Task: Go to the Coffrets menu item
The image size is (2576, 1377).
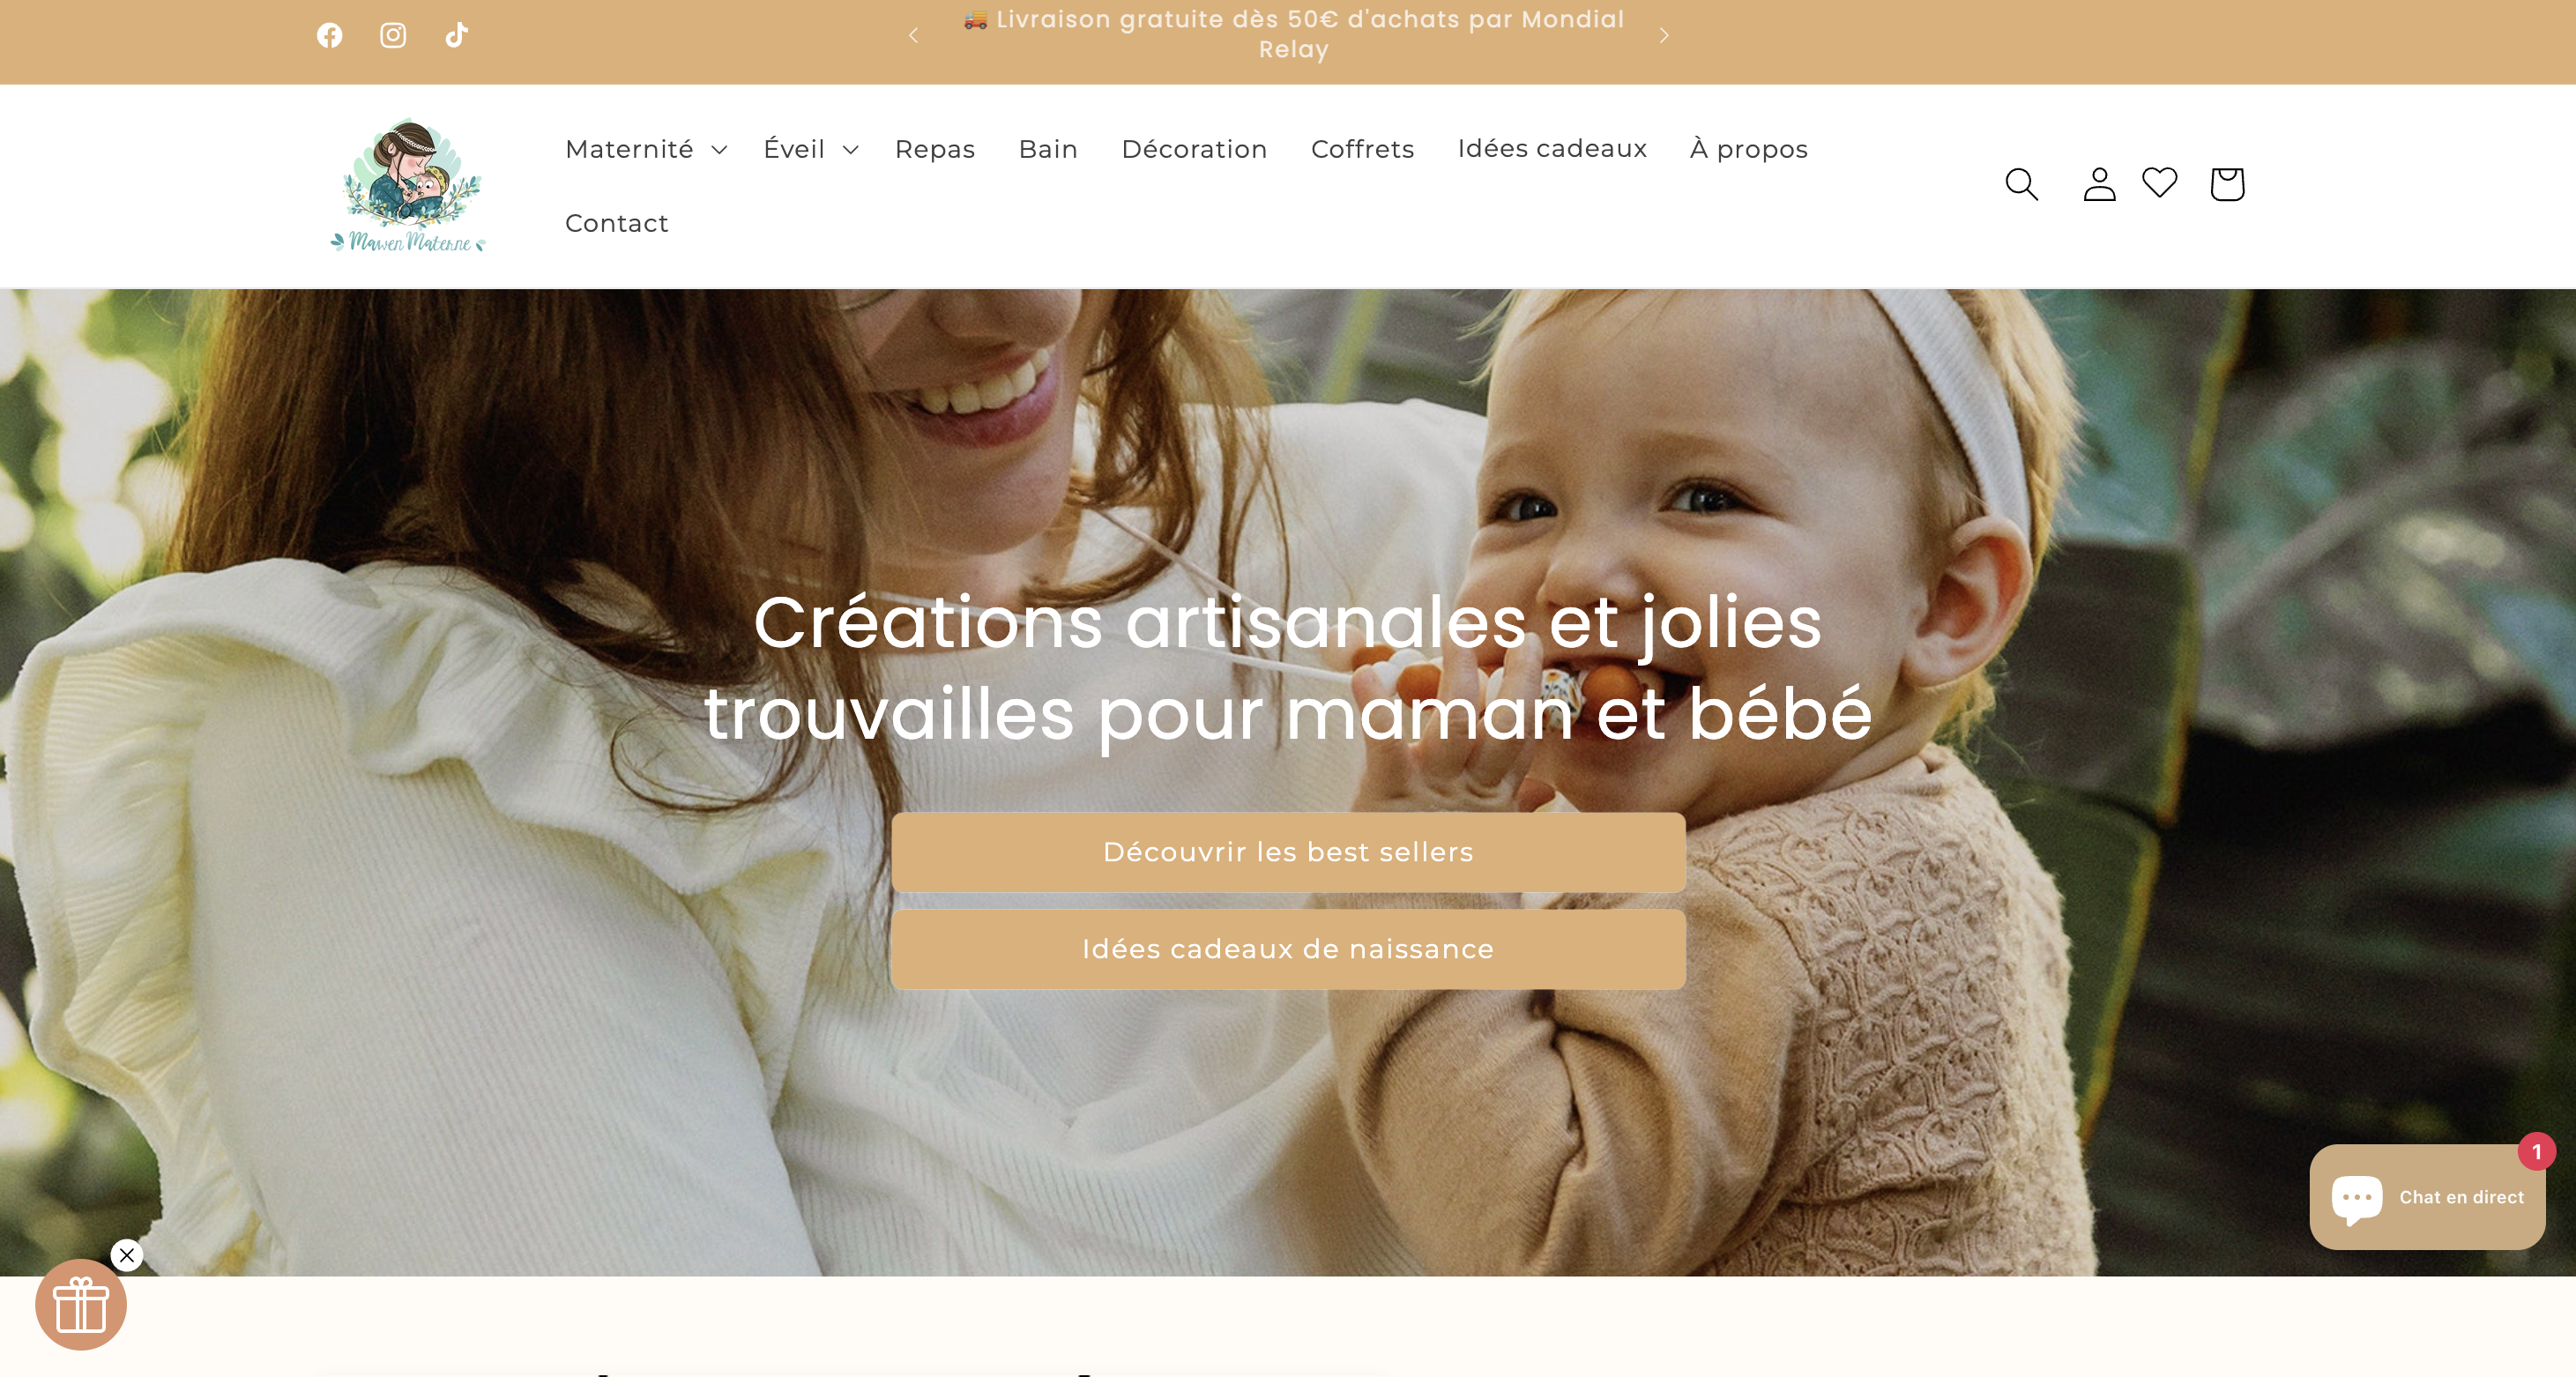Action: click(x=1362, y=149)
